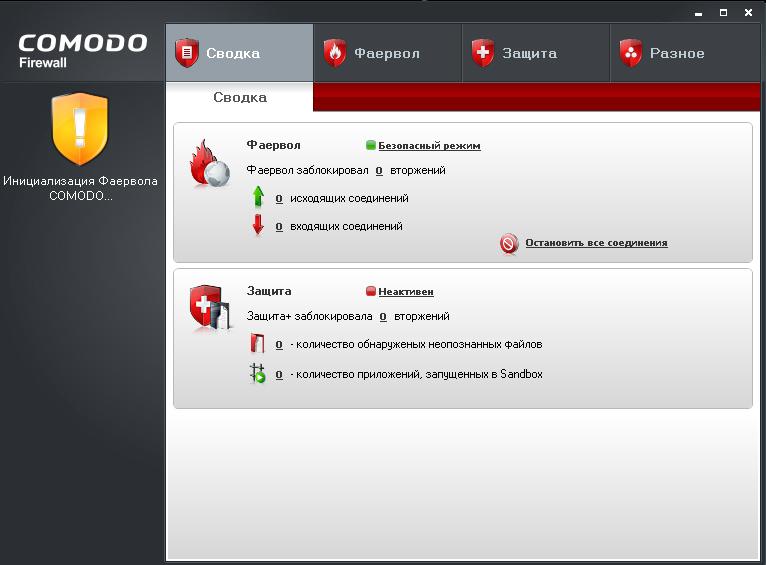Image resolution: width=766 pixels, height=565 pixels.
Task: Click the входящих соединений label
Action: point(346,226)
